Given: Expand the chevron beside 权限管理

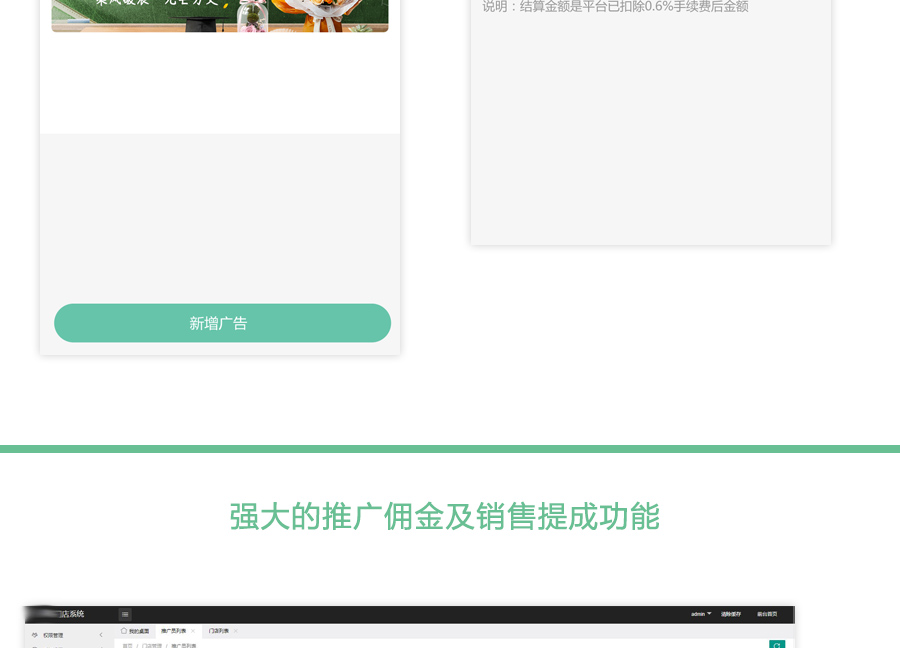Looking at the screenshot, I should pos(101,635).
